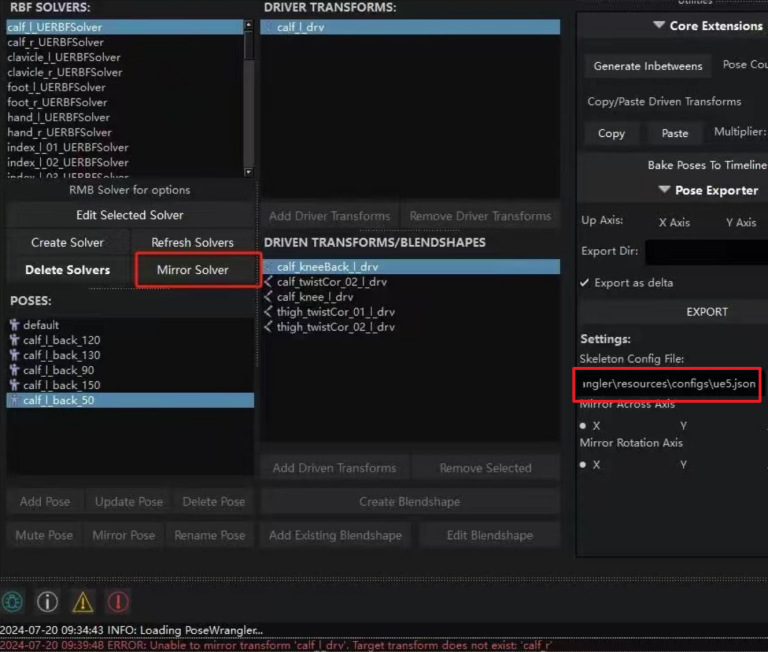The width and height of the screenshot is (768, 652).
Task: Click the pose icon beside default
Action: (x=14, y=325)
